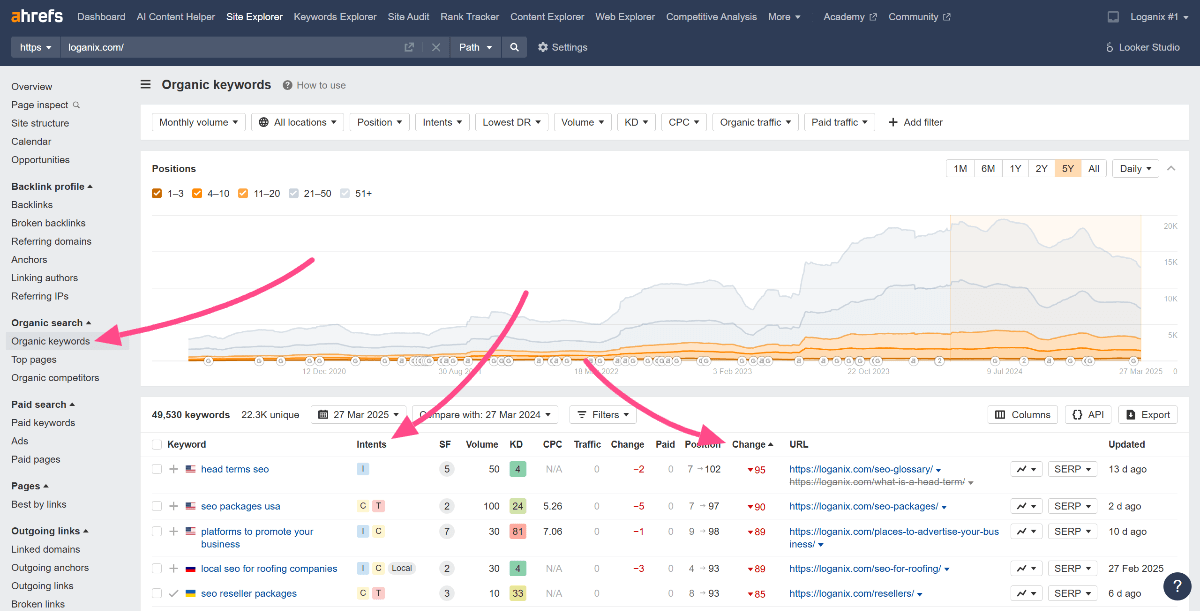The height and width of the screenshot is (611, 1200).
Task: Toggle positions 4–10 checkbox
Action: click(197, 193)
